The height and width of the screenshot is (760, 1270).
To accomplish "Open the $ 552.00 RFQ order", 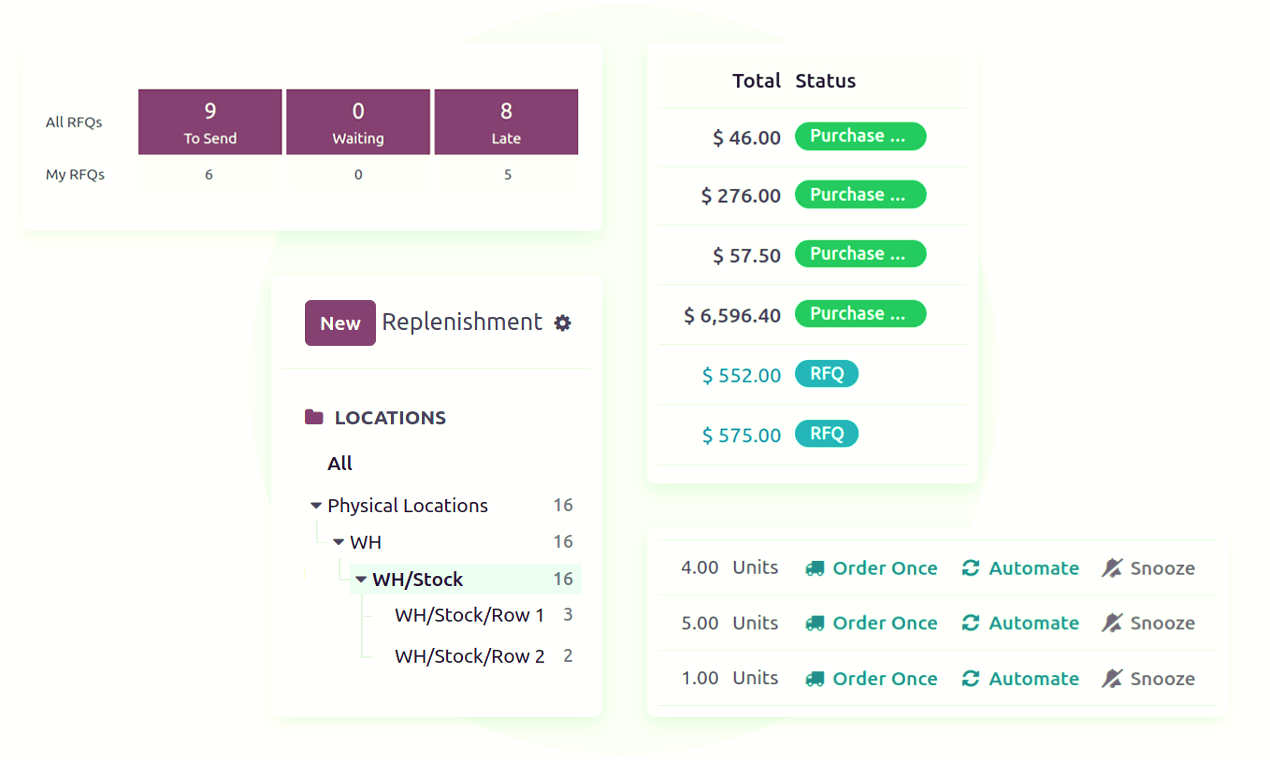I will (x=741, y=376).
